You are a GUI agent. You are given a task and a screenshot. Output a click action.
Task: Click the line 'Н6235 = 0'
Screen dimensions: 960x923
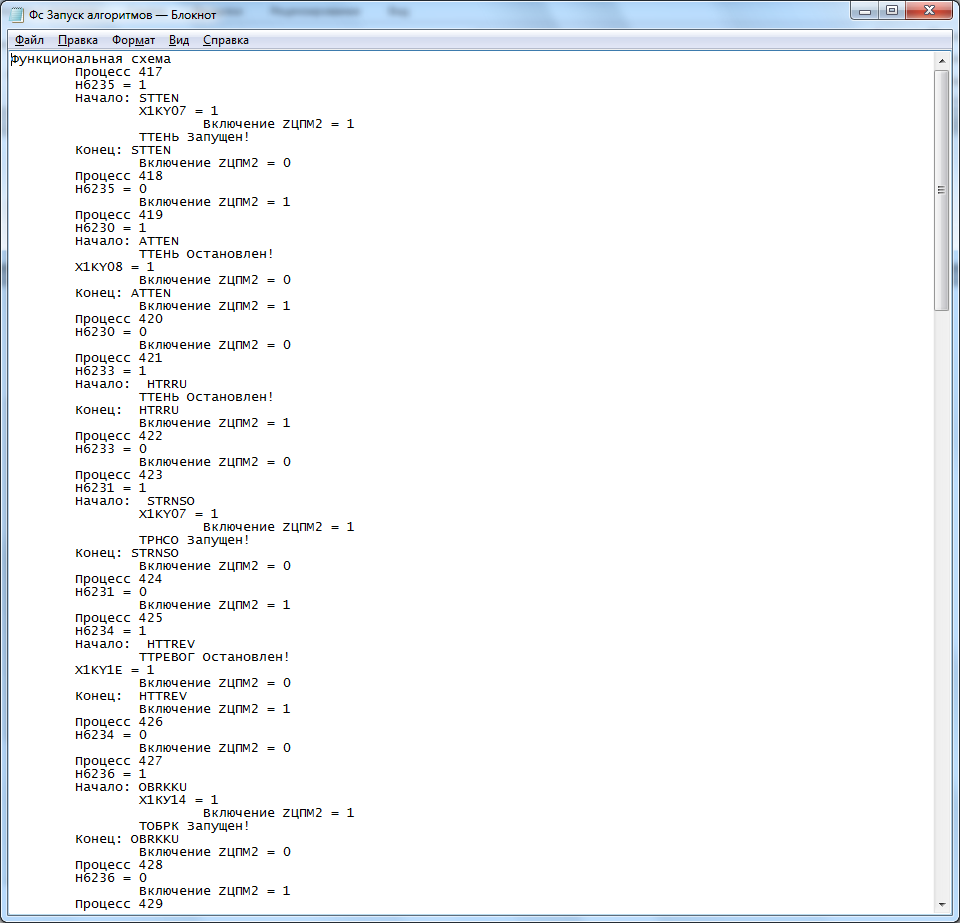(x=111, y=189)
